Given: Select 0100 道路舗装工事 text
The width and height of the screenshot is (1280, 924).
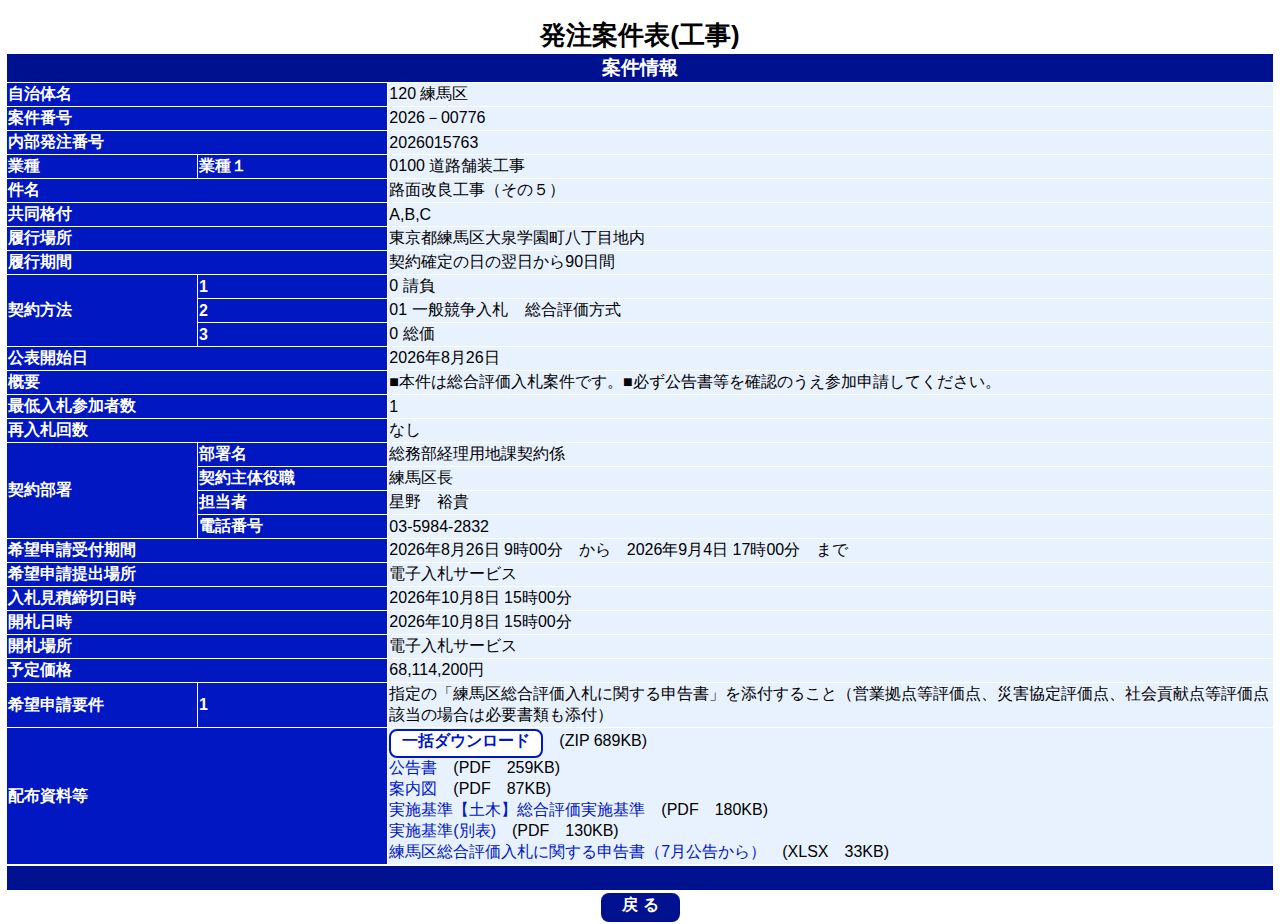Looking at the screenshot, I should pyautogui.click(x=456, y=166).
